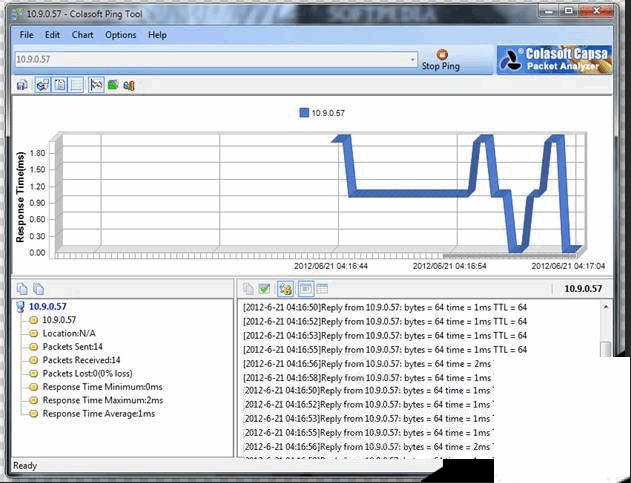
Task: Click the log scrollbar up arrow
Action: tap(606, 307)
